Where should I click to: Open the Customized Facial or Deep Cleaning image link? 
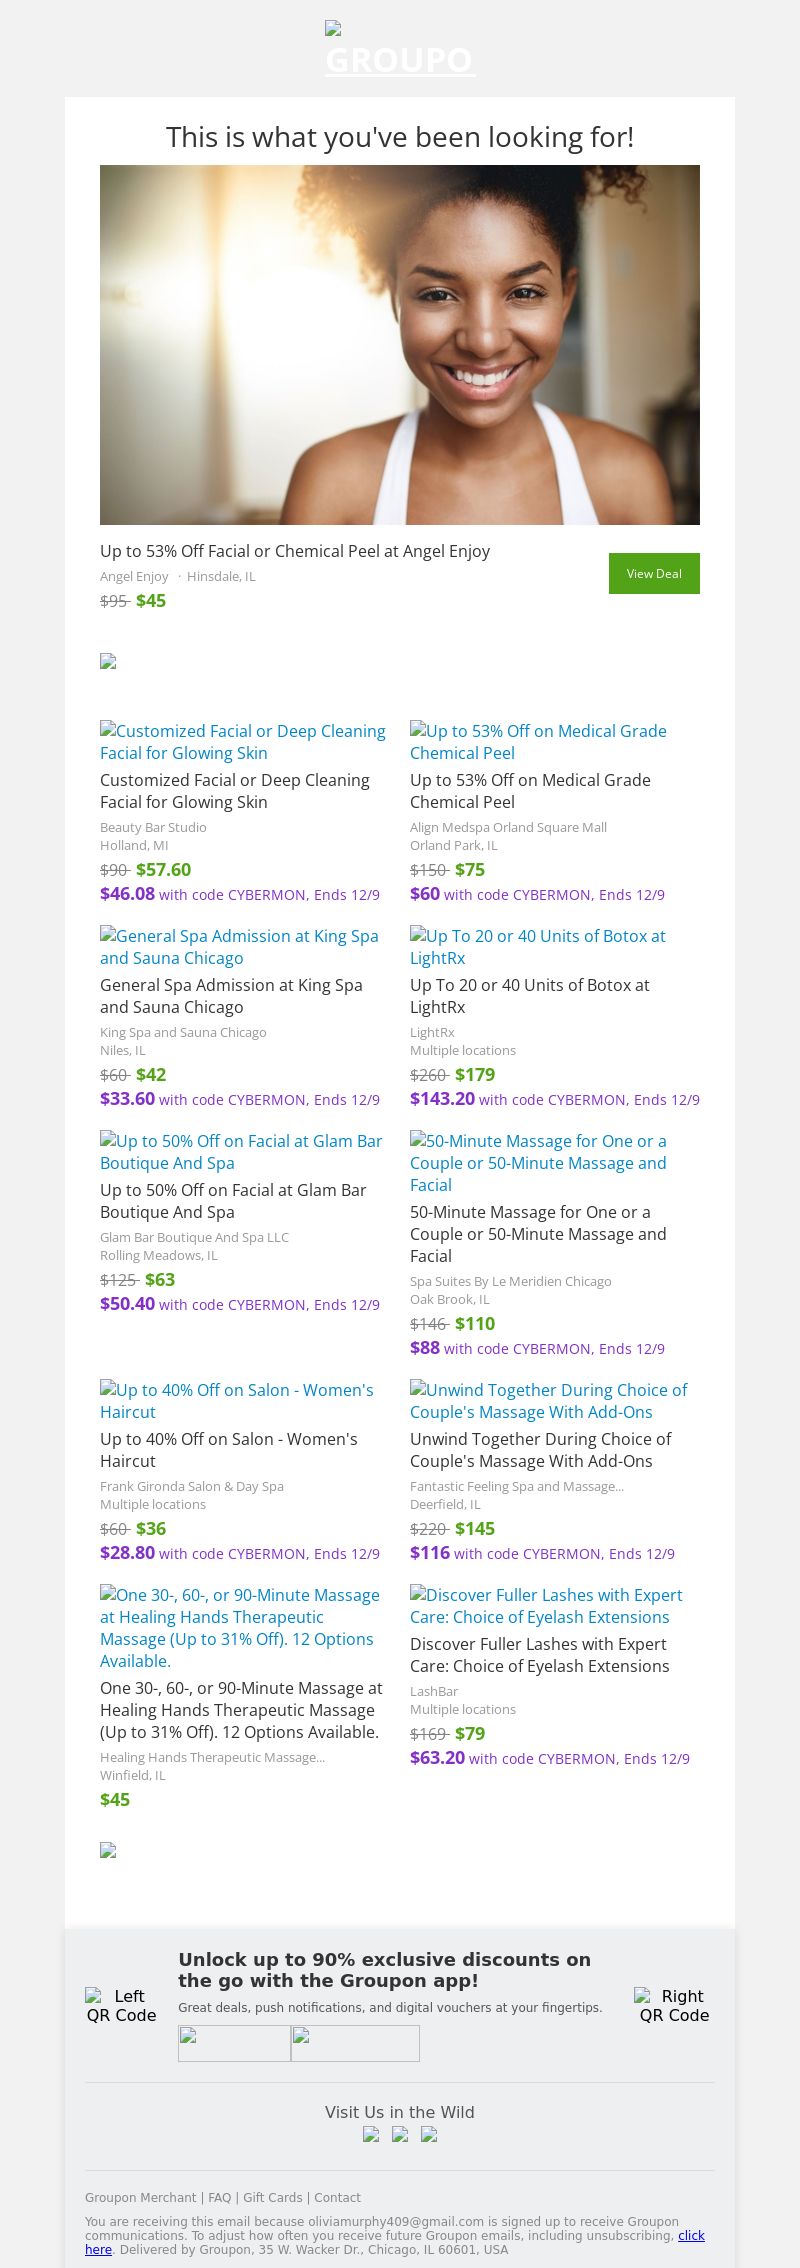pos(242,742)
